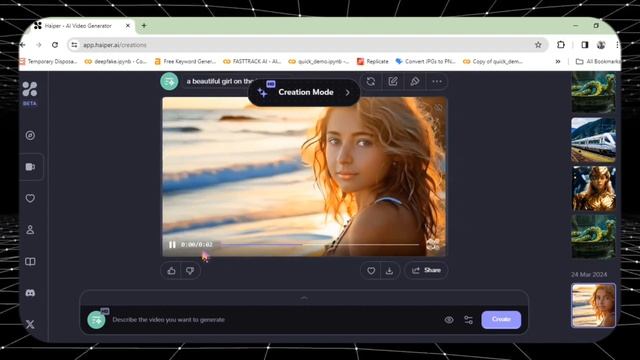Open the quick_demo.ipynb bookmark

point(319,62)
